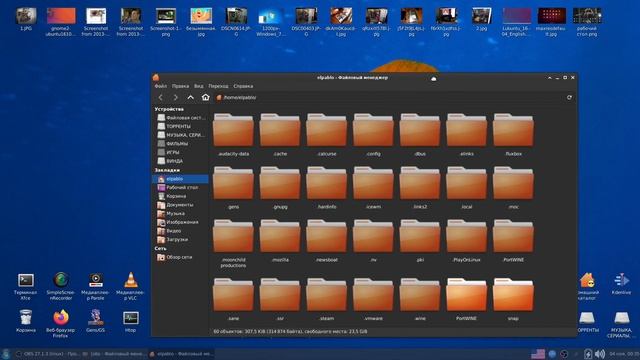Image resolution: width=640 pixels, height=360 pixels.
Task: Select the .newsboat folder
Action: click(x=327, y=241)
